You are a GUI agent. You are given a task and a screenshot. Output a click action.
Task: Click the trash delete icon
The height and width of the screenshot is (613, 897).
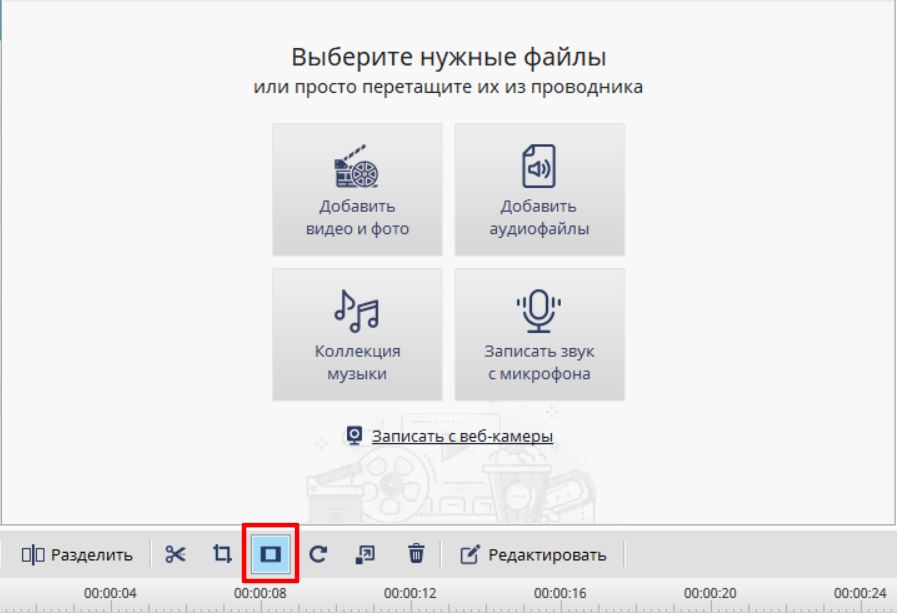(x=416, y=554)
